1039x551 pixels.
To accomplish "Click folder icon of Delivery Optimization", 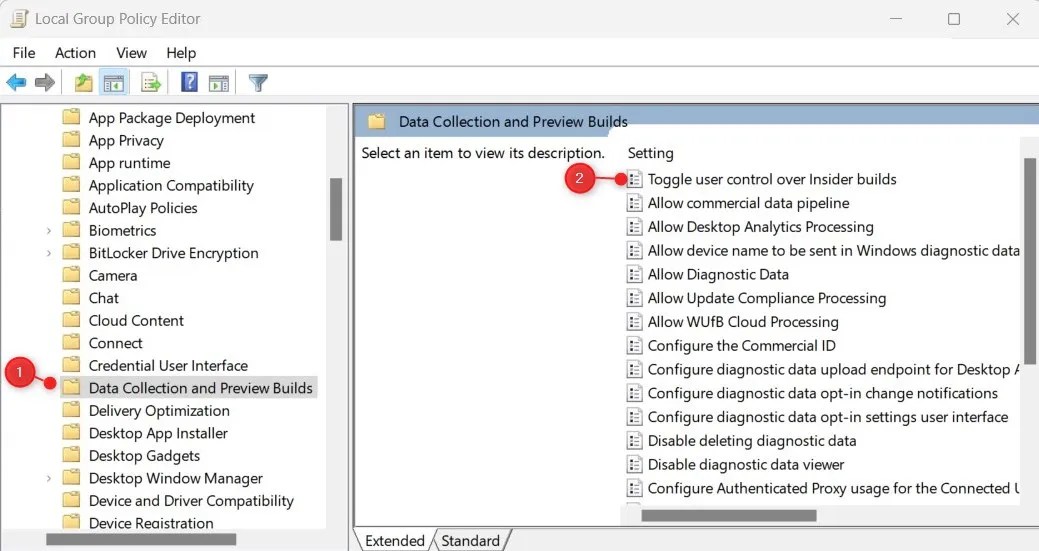I will click(71, 411).
